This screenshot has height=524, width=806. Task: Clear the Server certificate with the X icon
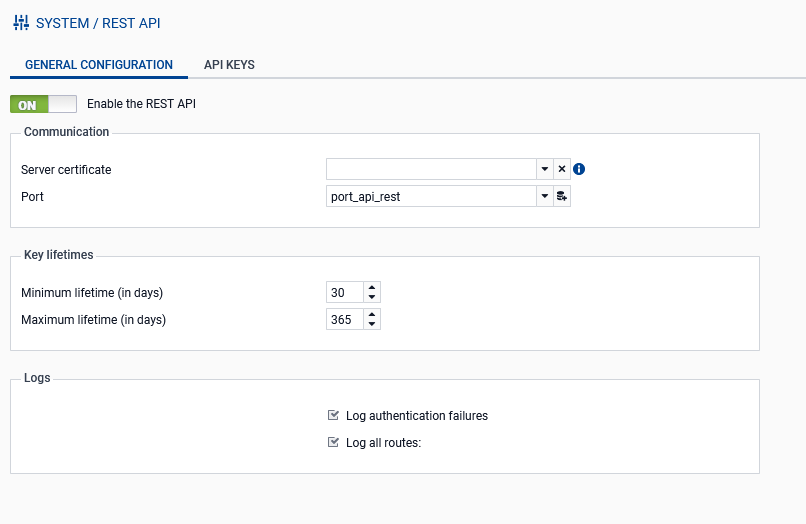[x=562, y=169]
